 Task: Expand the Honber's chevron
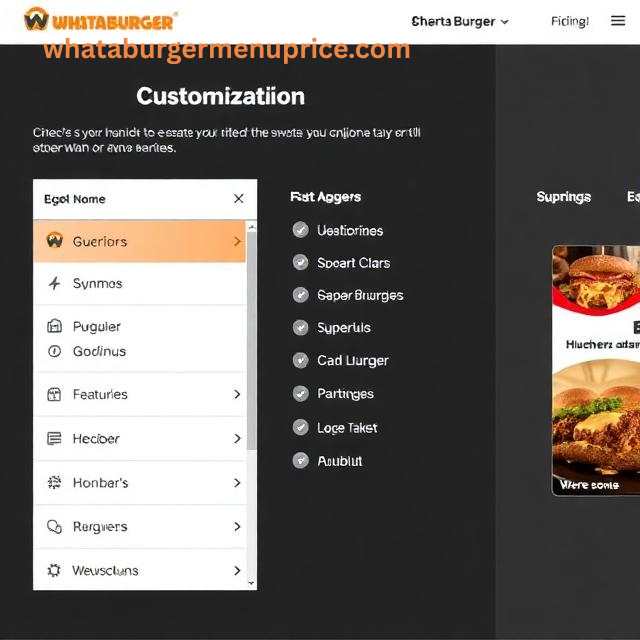237,483
